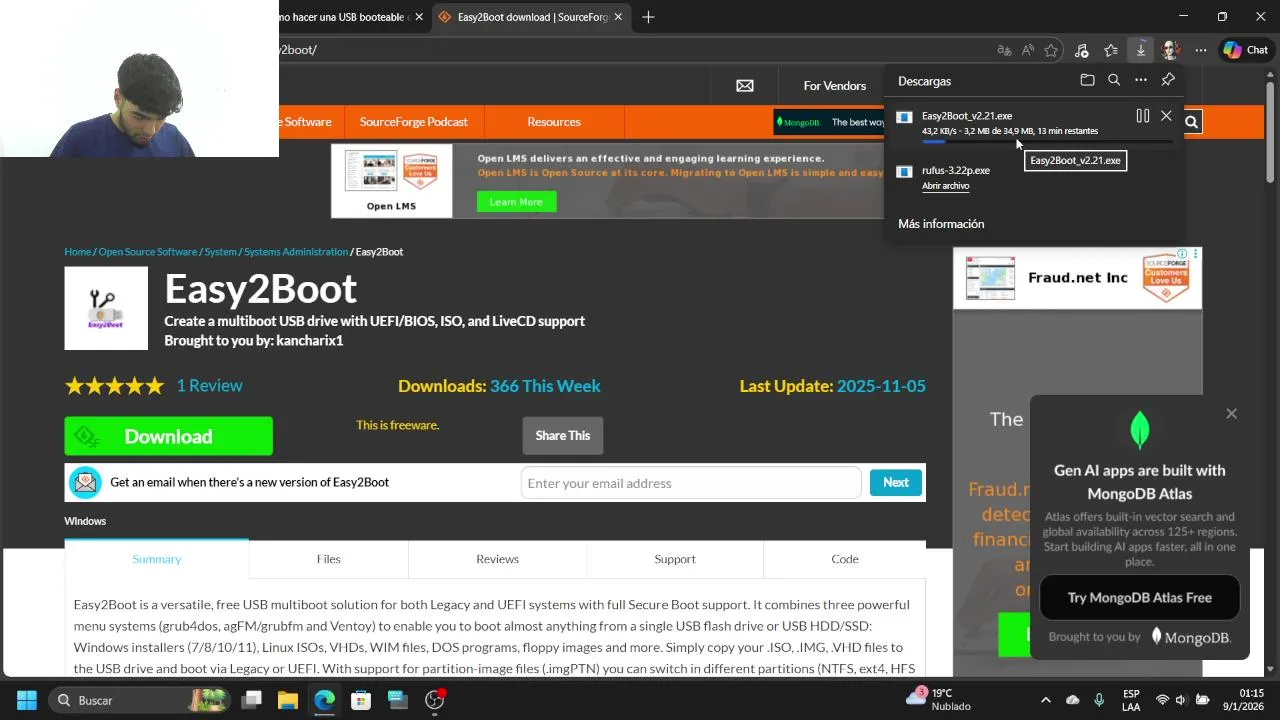Viewport: 1280px width, 720px height.
Task: Click the microphone tray icon
Action: 1099,700
